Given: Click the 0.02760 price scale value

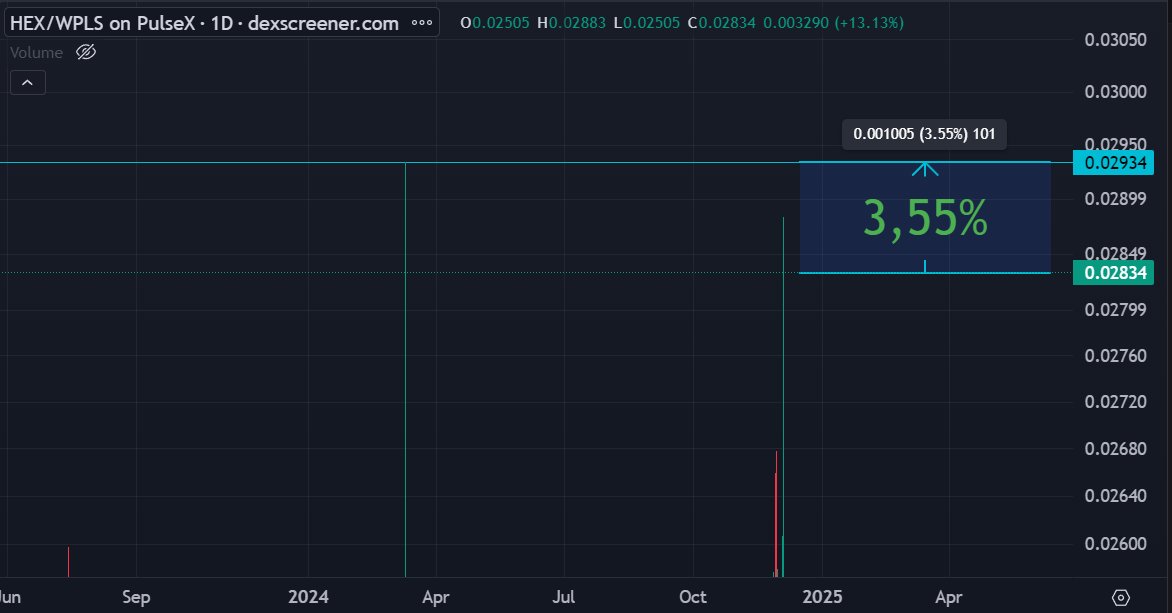Looking at the screenshot, I should click(x=1115, y=355).
